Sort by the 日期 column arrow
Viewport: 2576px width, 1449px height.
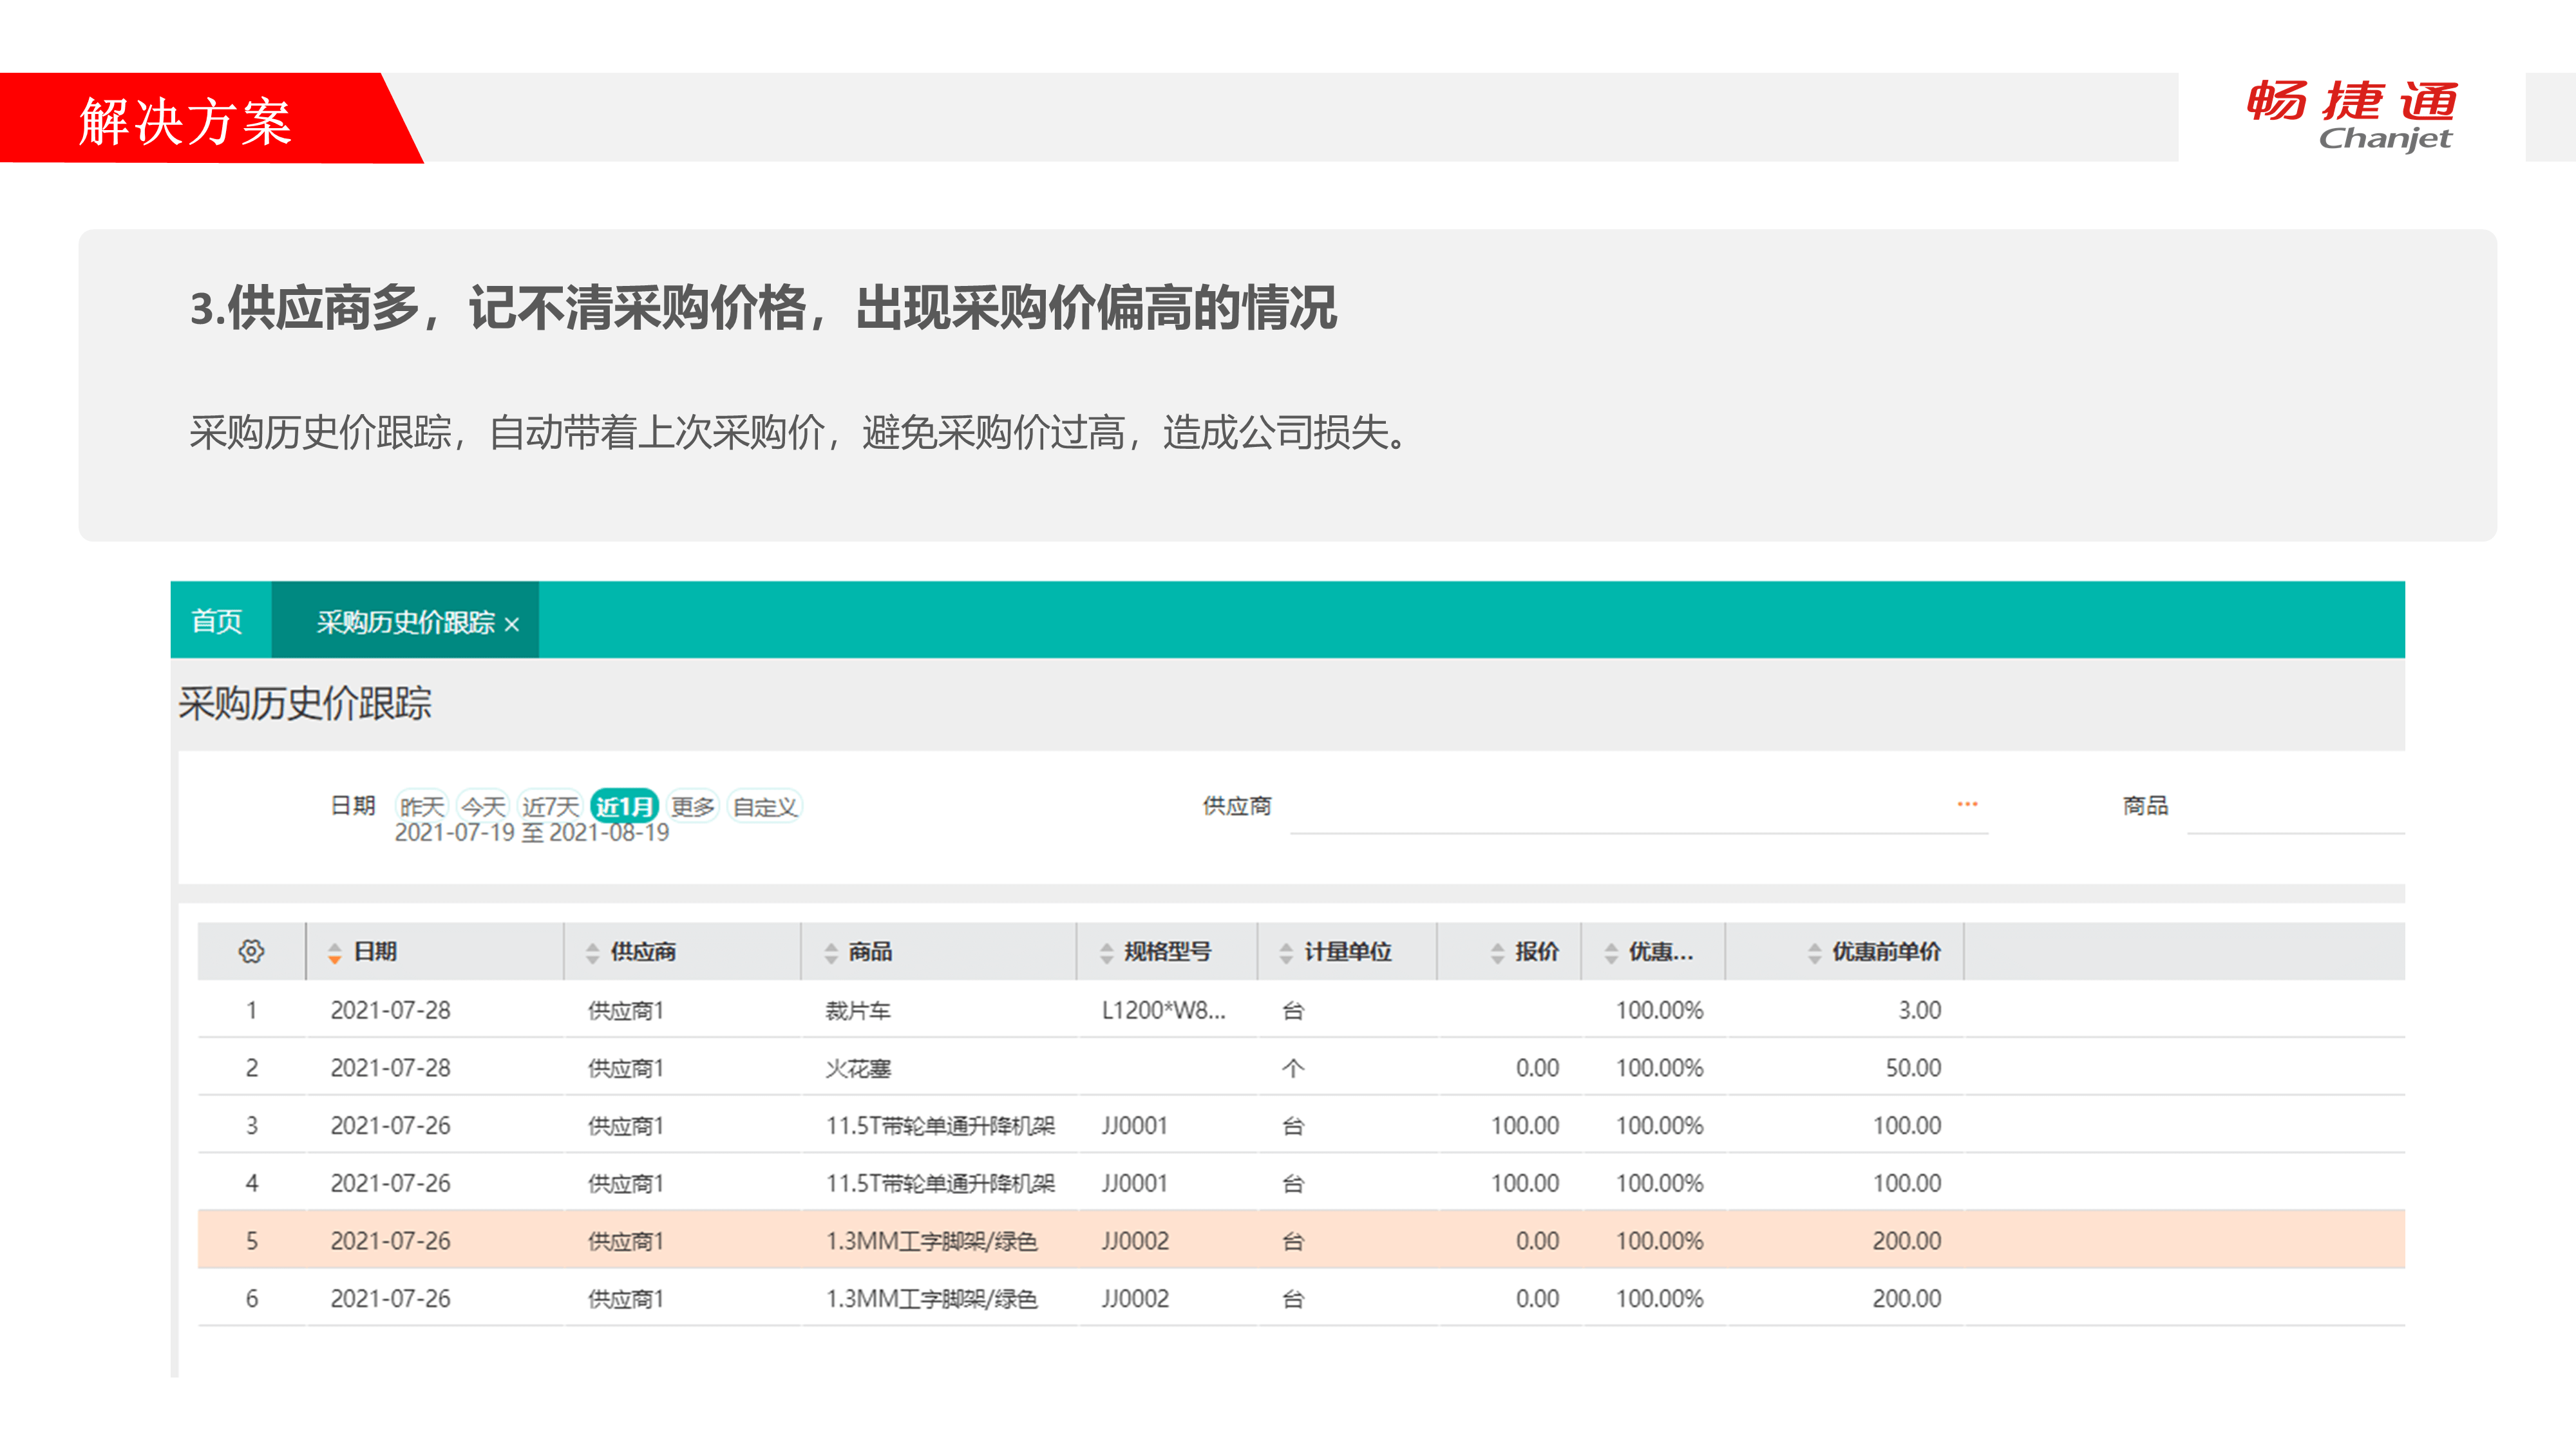point(334,953)
